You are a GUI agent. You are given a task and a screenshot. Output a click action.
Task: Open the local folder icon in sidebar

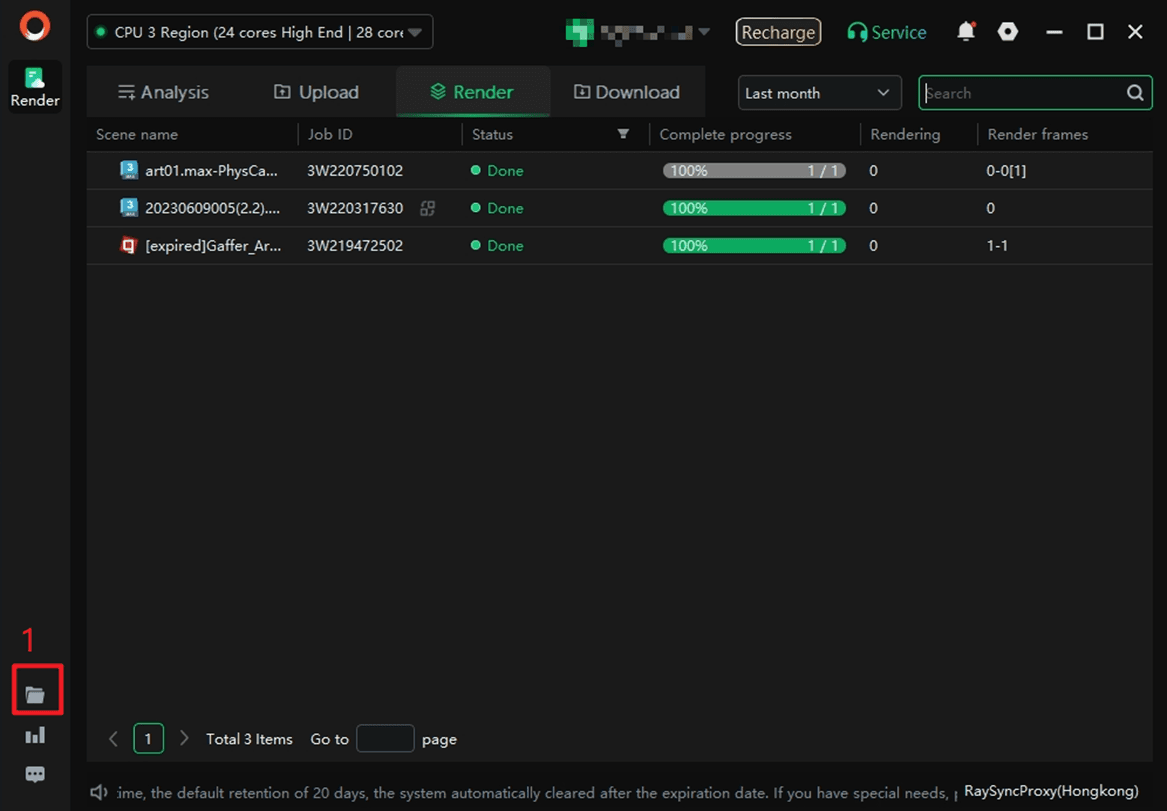[36, 694]
